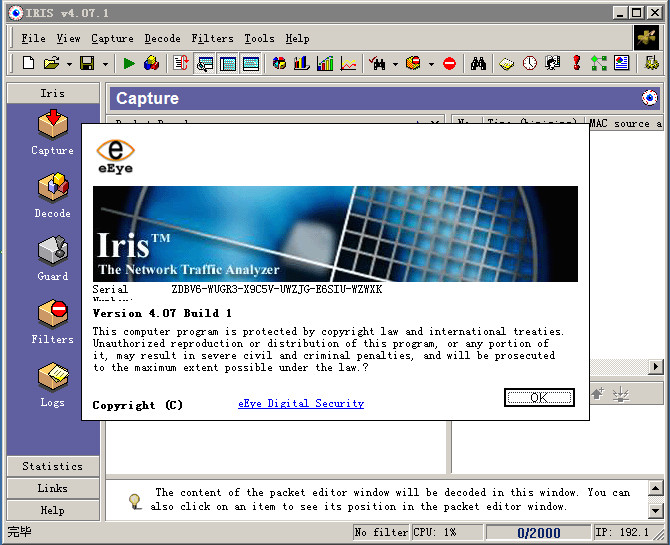Click the No filter status bar entry
The image size is (670, 545).
click(x=381, y=533)
